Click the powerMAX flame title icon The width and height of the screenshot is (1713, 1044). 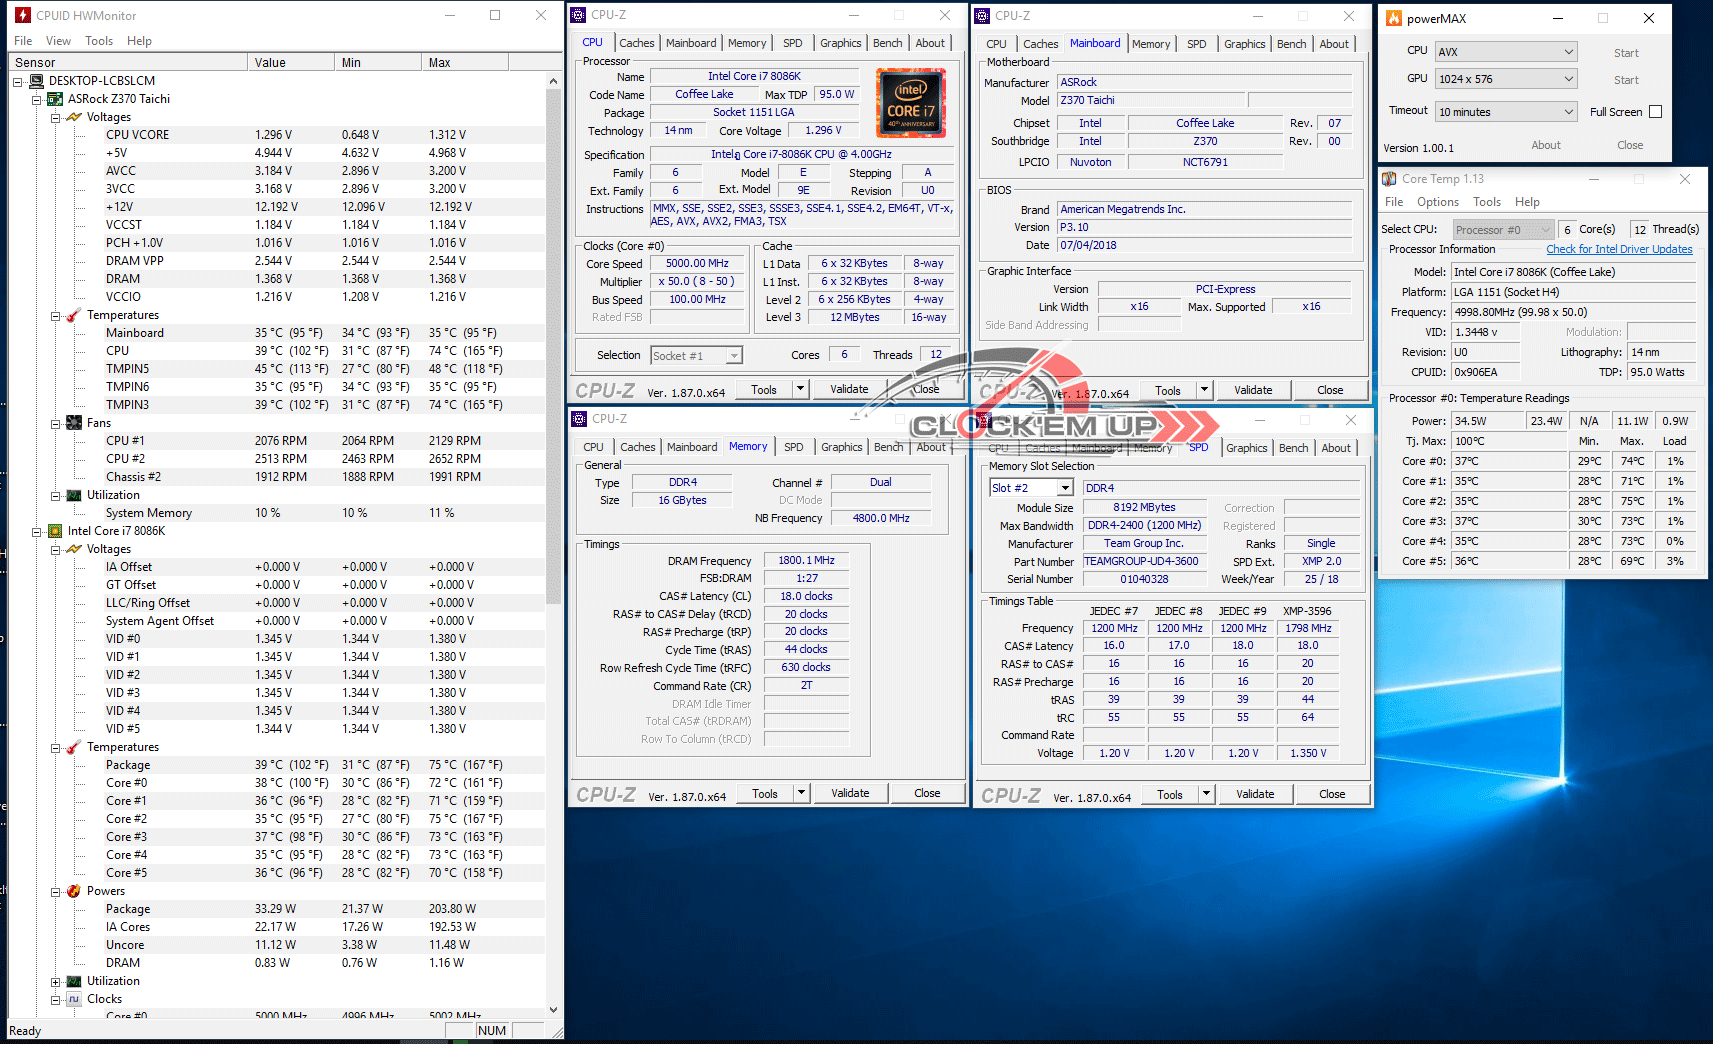click(1393, 18)
